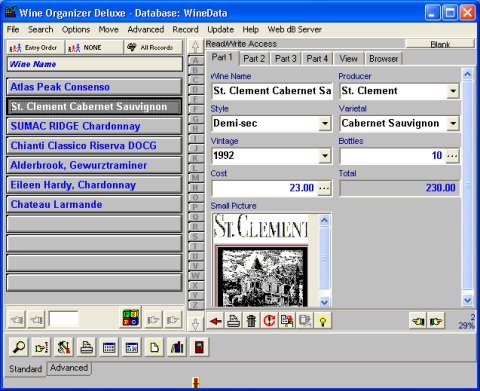Expand the Producer dropdown
This screenshot has width=480, height=391.
point(453,91)
